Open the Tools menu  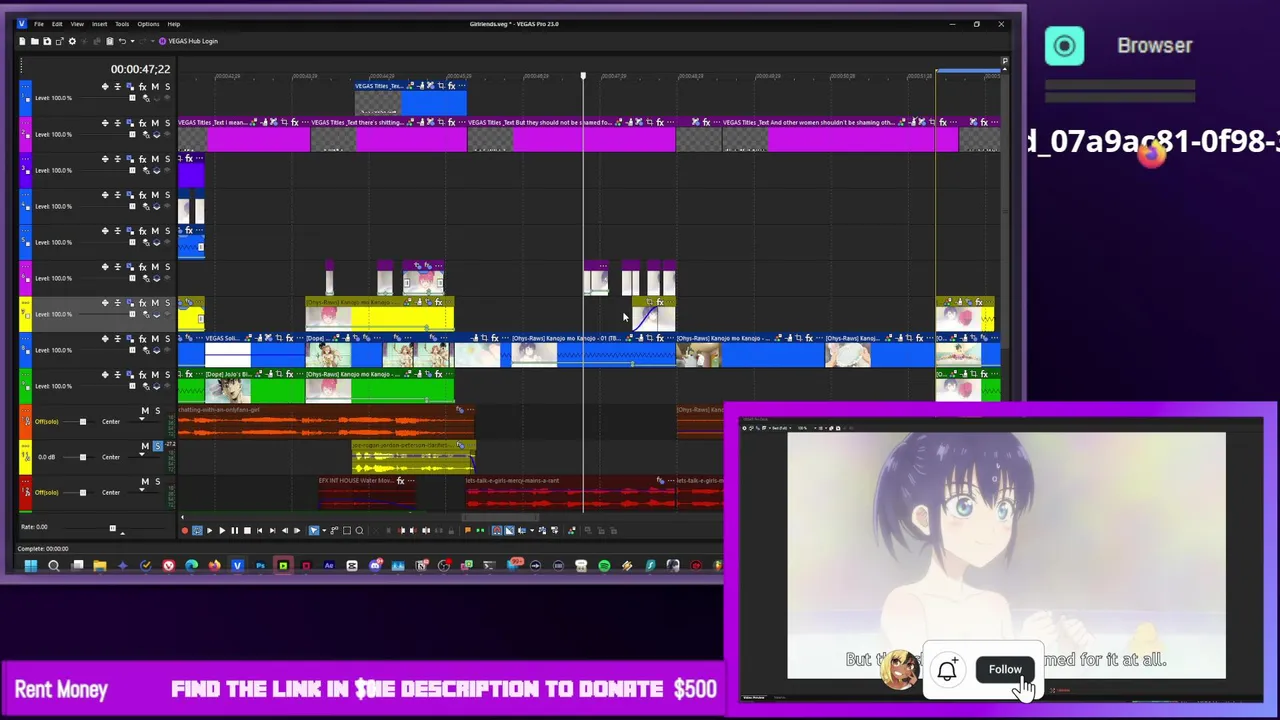point(122,24)
